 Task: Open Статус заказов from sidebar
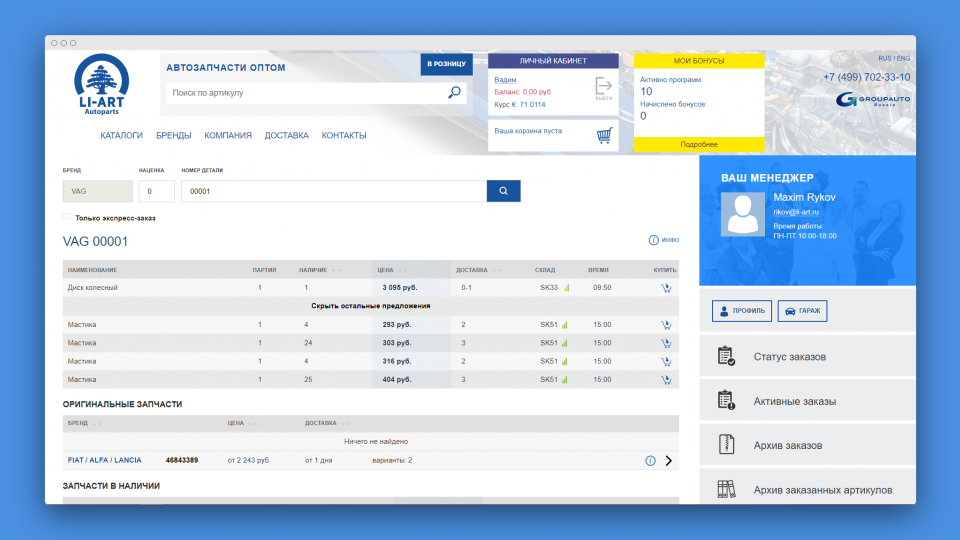(789, 357)
